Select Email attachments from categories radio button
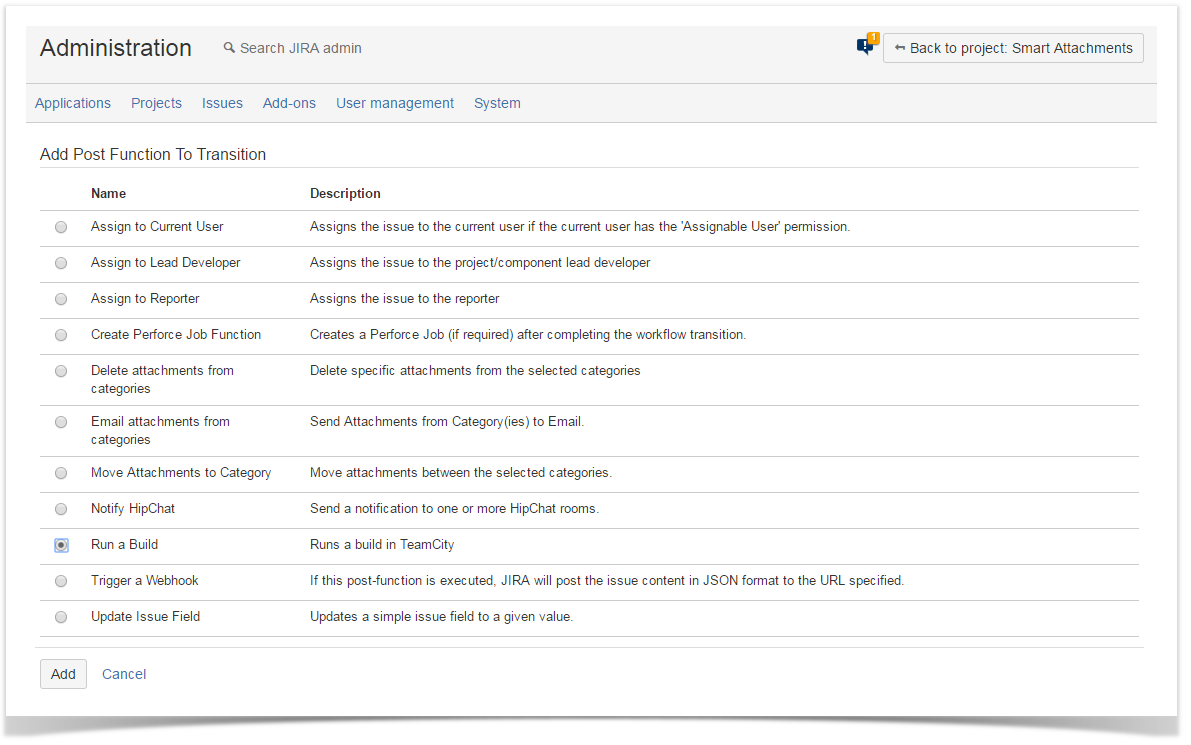The height and width of the screenshot is (745, 1191). (x=61, y=422)
